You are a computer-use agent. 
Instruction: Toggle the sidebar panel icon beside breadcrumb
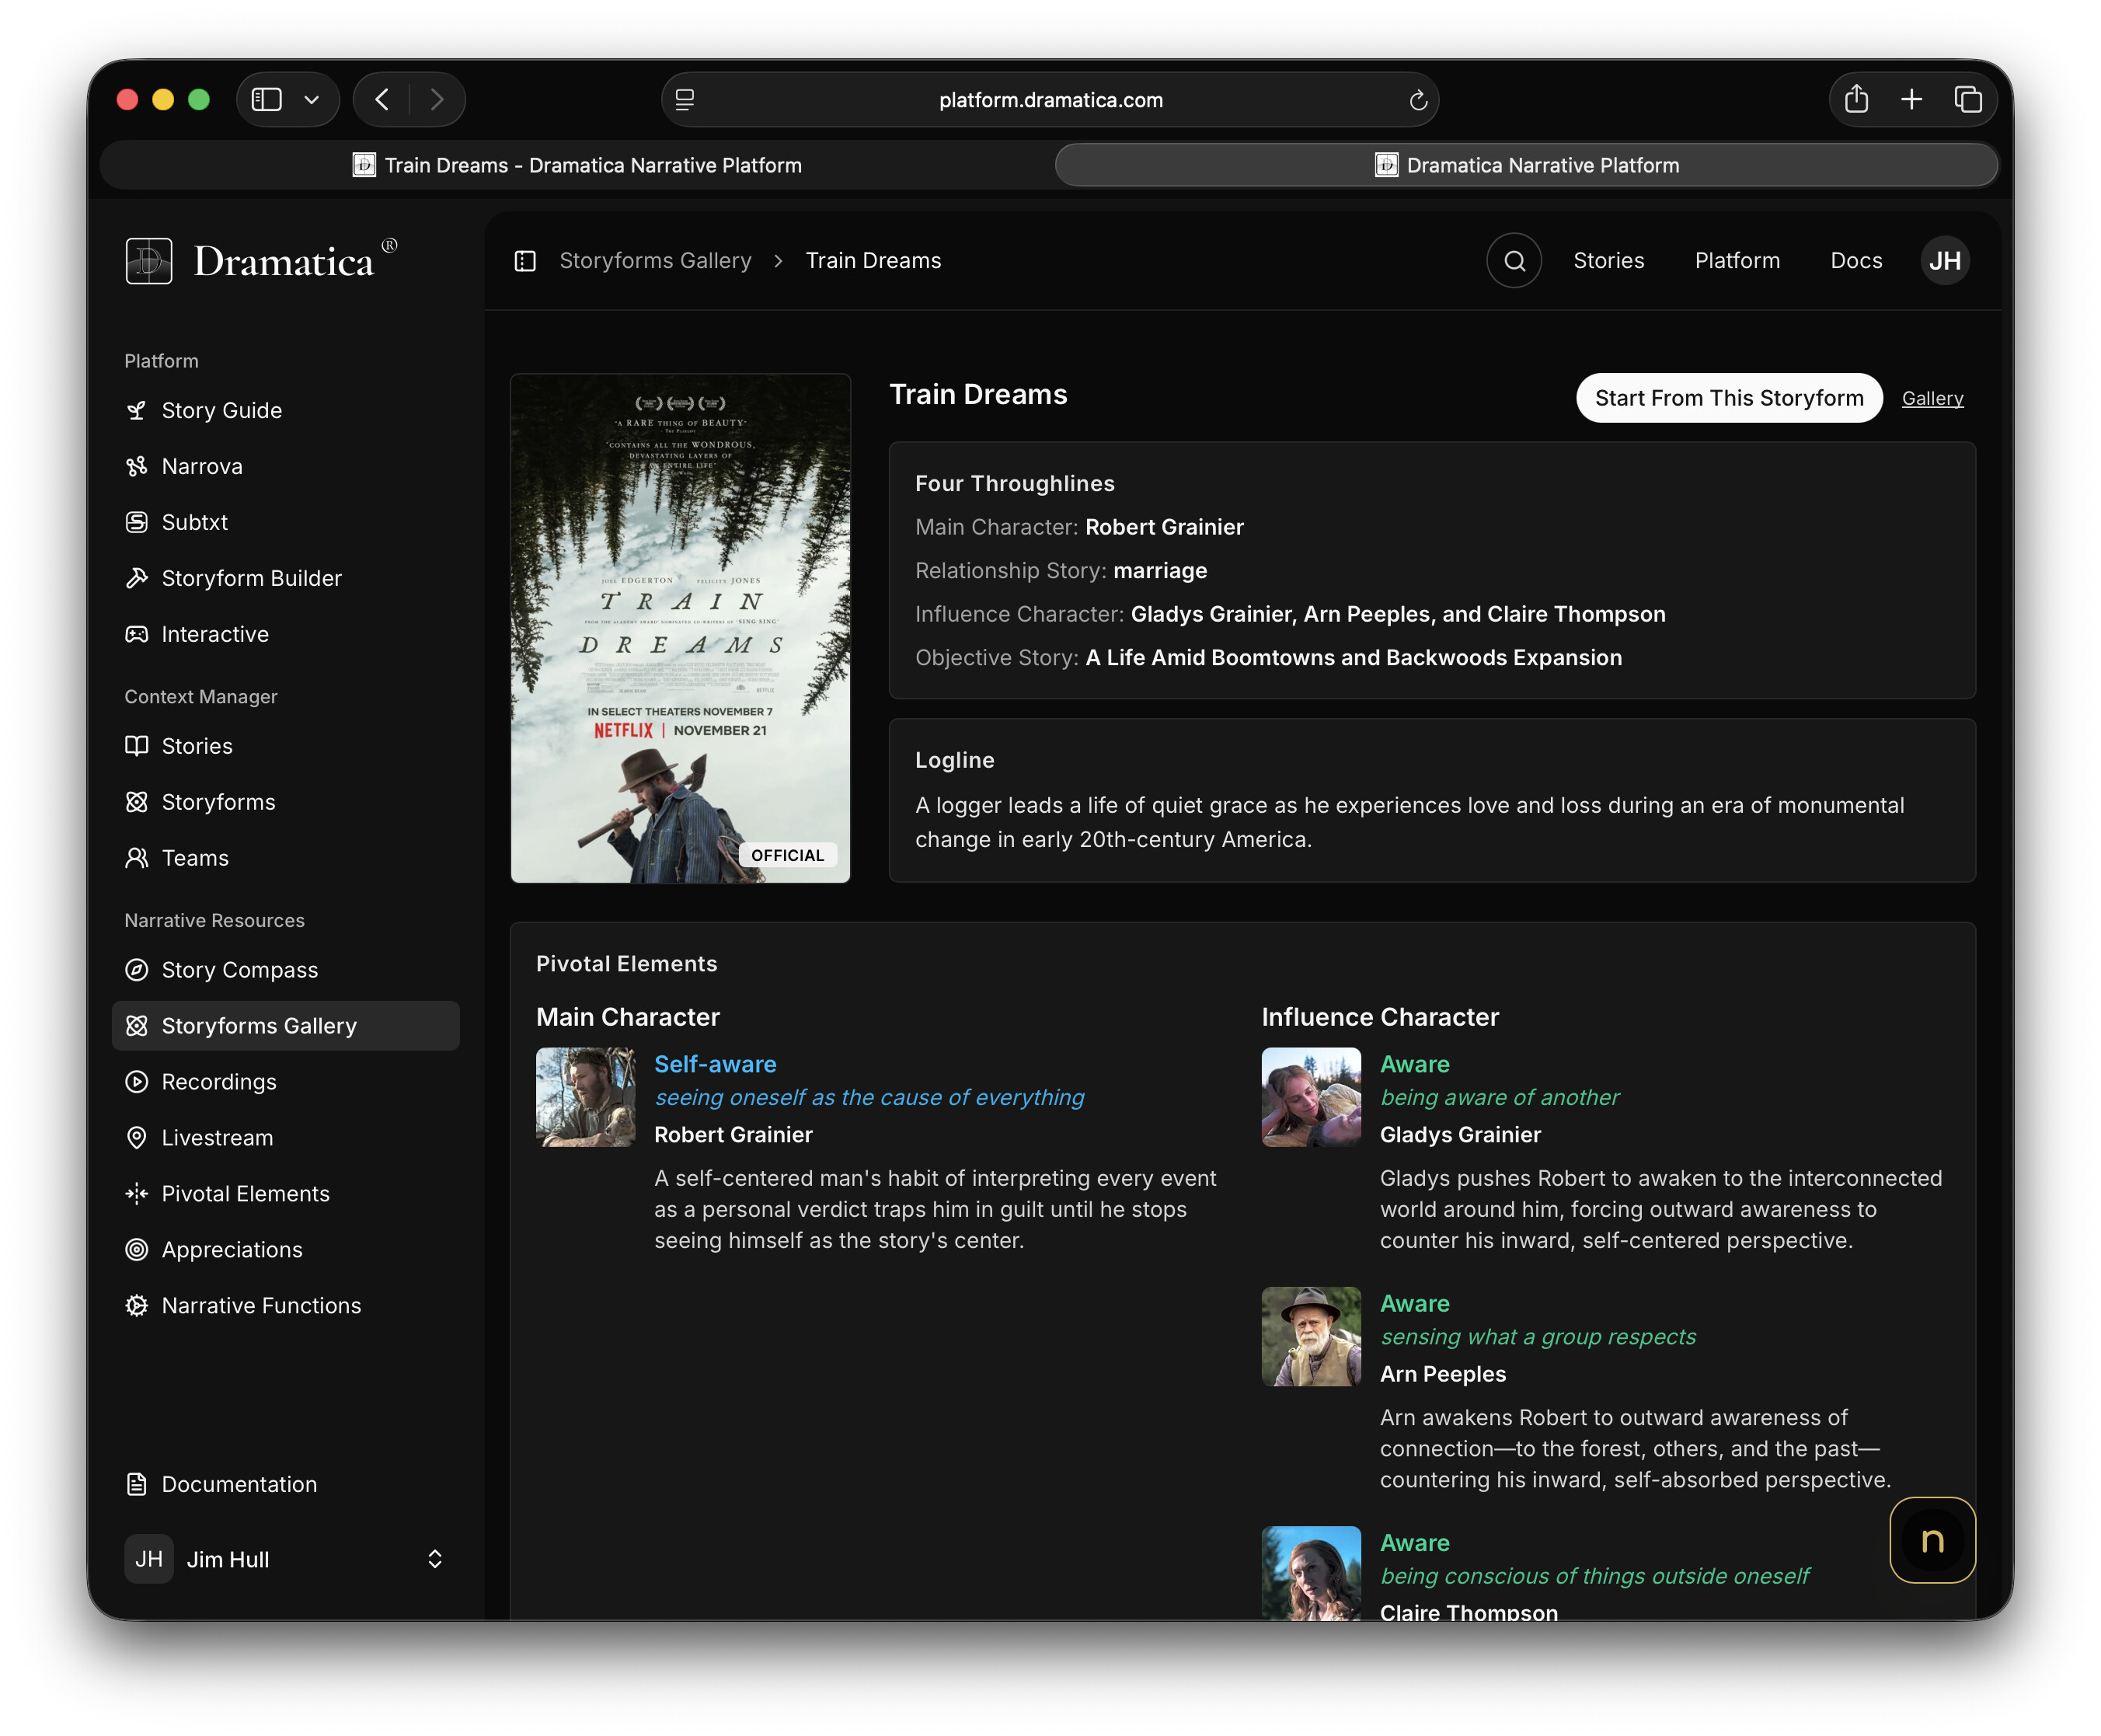pyautogui.click(x=525, y=261)
